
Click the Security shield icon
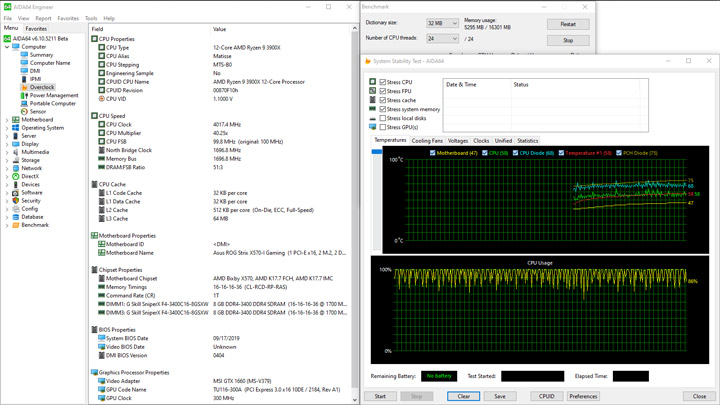tap(15, 200)
